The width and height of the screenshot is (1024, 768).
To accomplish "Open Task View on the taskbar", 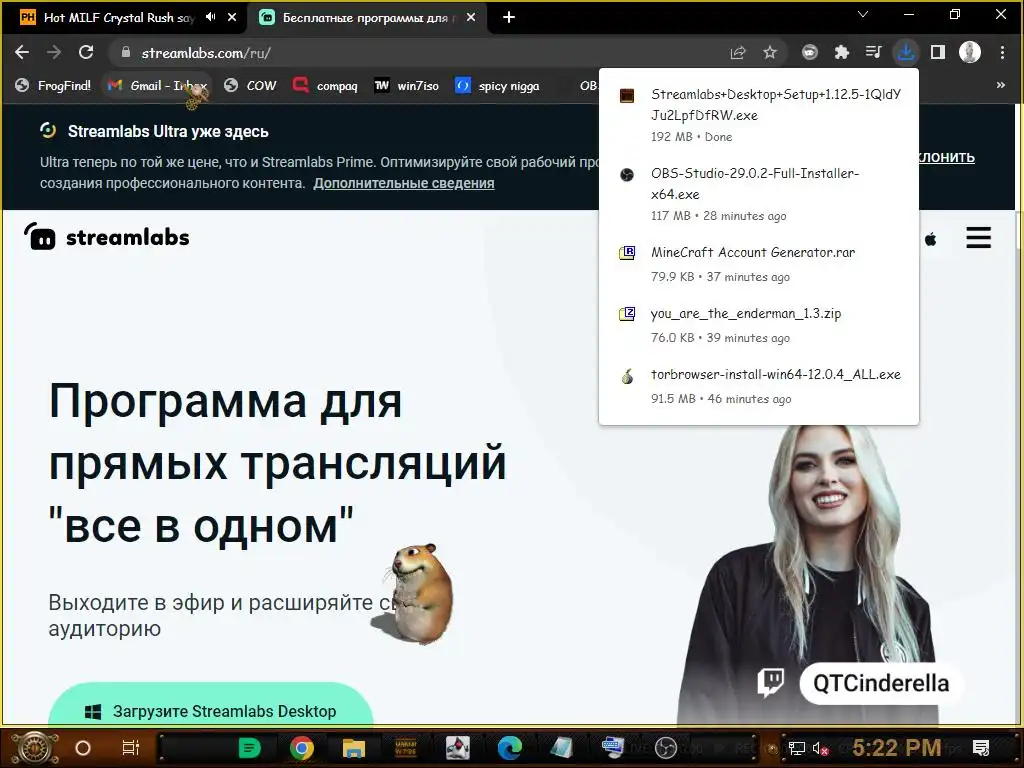I will point(131,748).
